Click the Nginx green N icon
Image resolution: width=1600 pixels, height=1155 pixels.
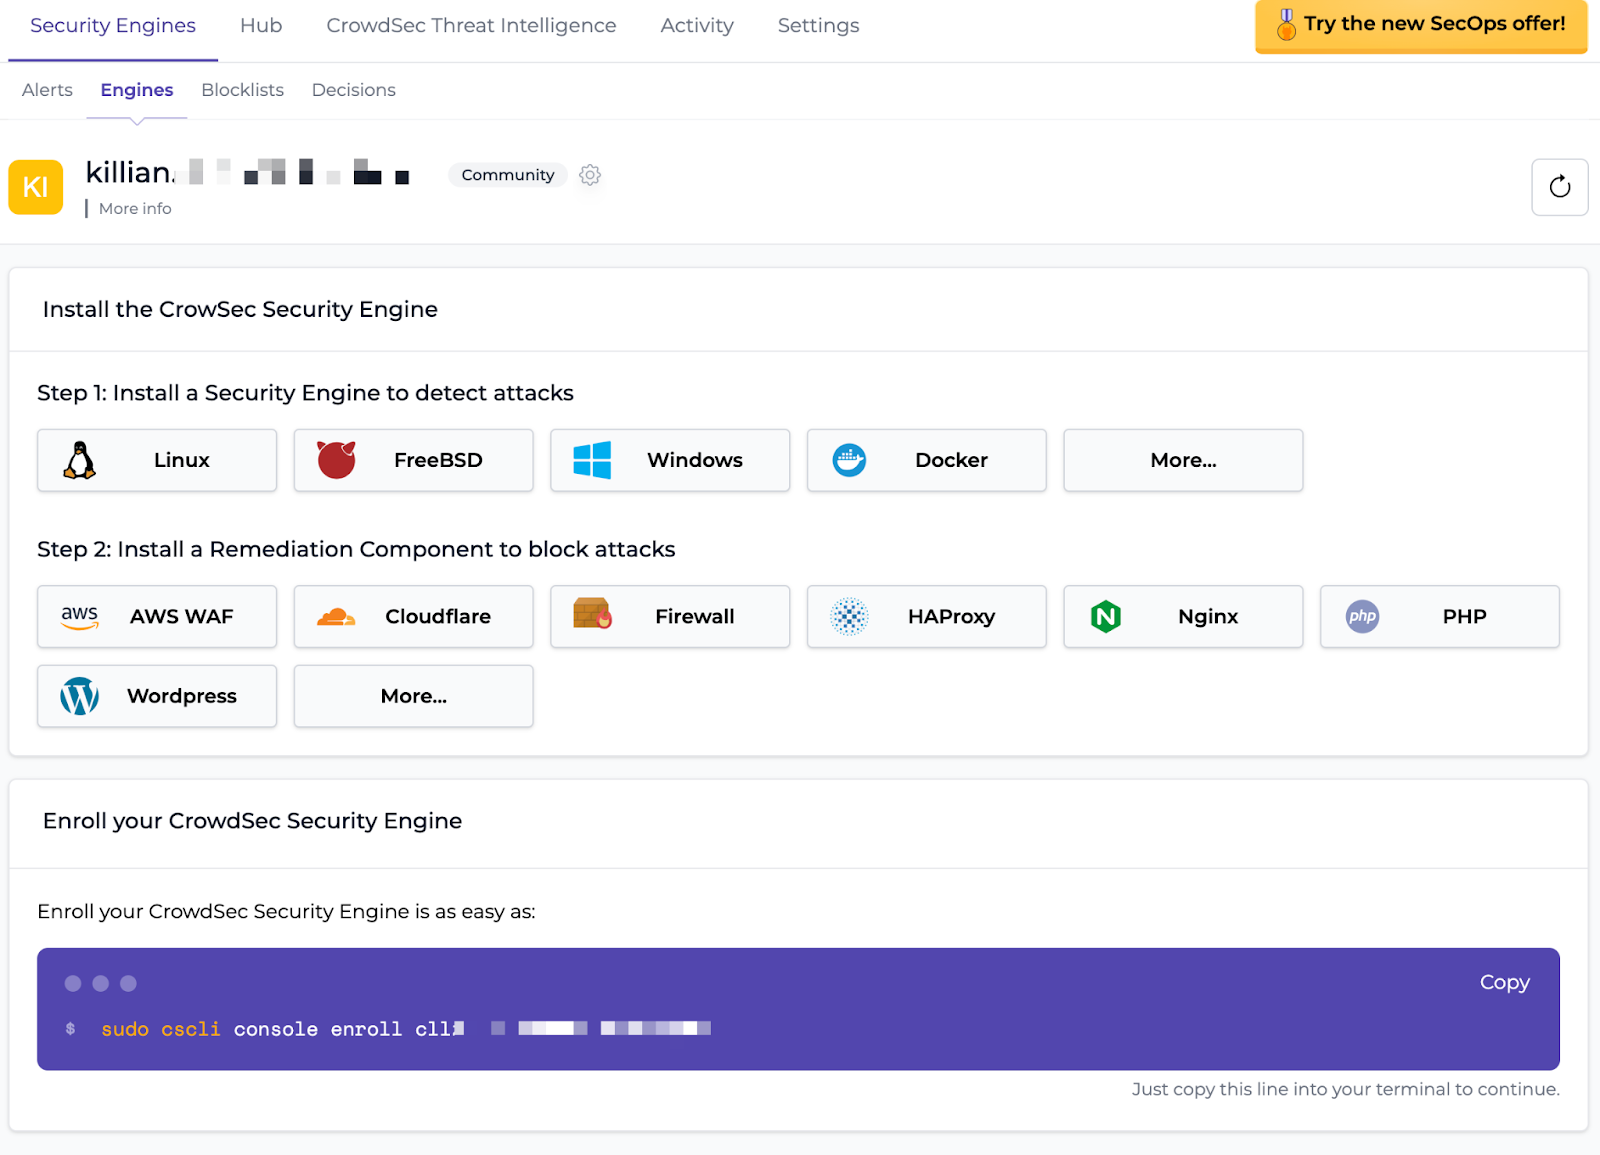pyautogui.click(x=1106, y=617)
